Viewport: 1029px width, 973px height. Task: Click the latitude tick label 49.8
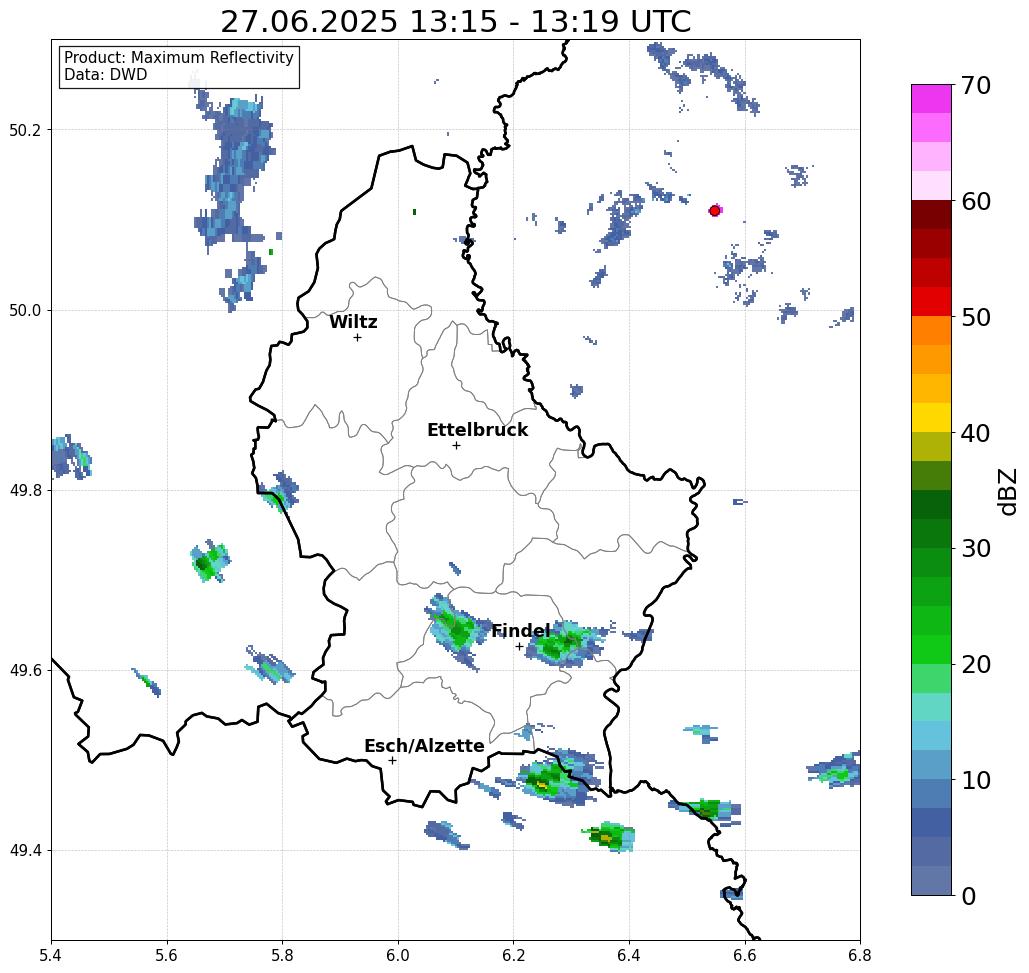[x=25, y=491]
